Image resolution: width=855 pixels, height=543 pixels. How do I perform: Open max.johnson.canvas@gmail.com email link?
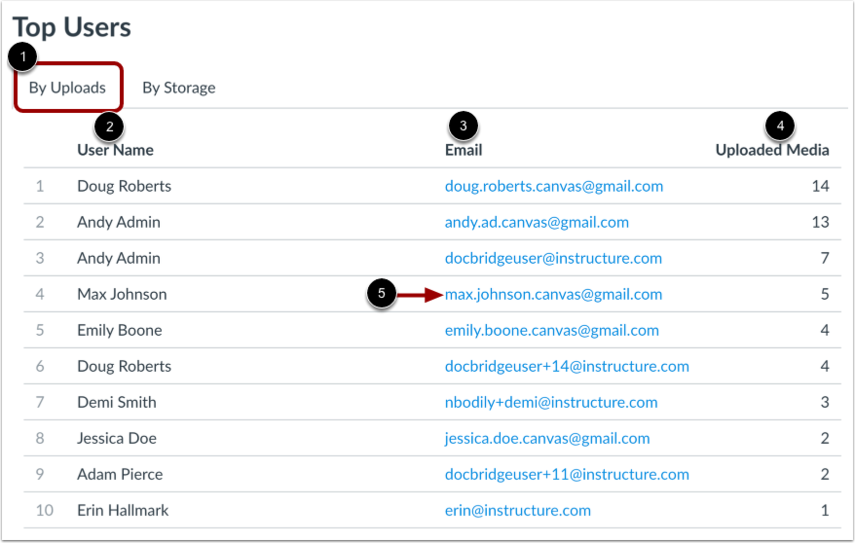[553, 294]
